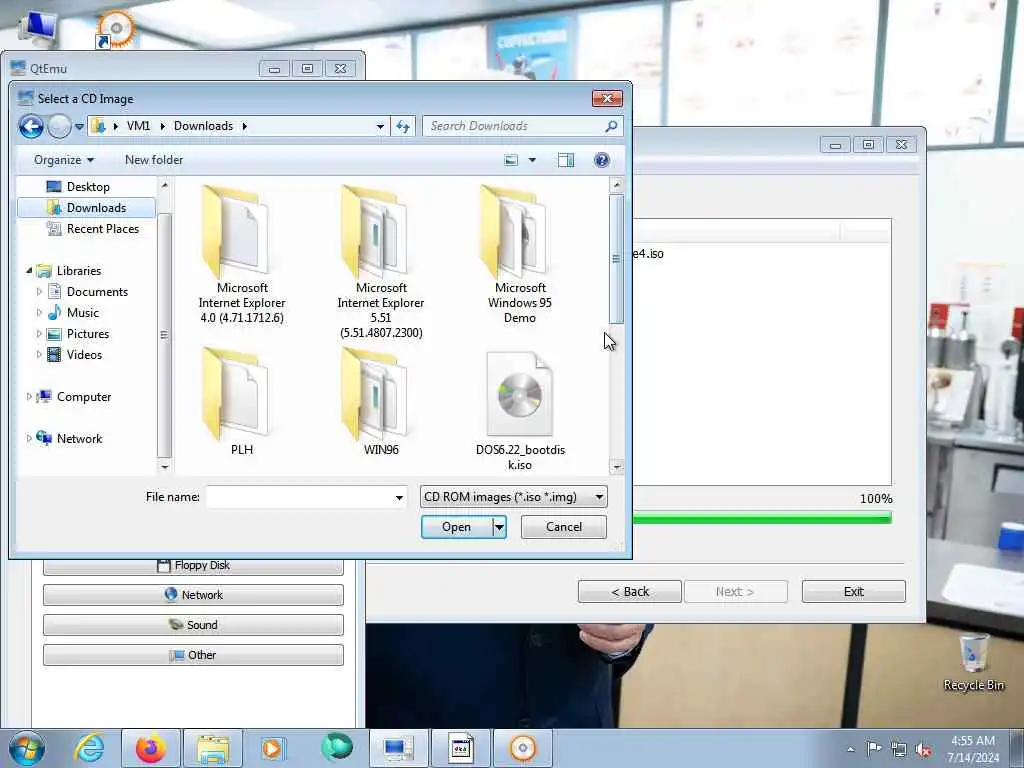Show the preview pane
Viewport: 1024px width, 768px height.
(566, 160)
